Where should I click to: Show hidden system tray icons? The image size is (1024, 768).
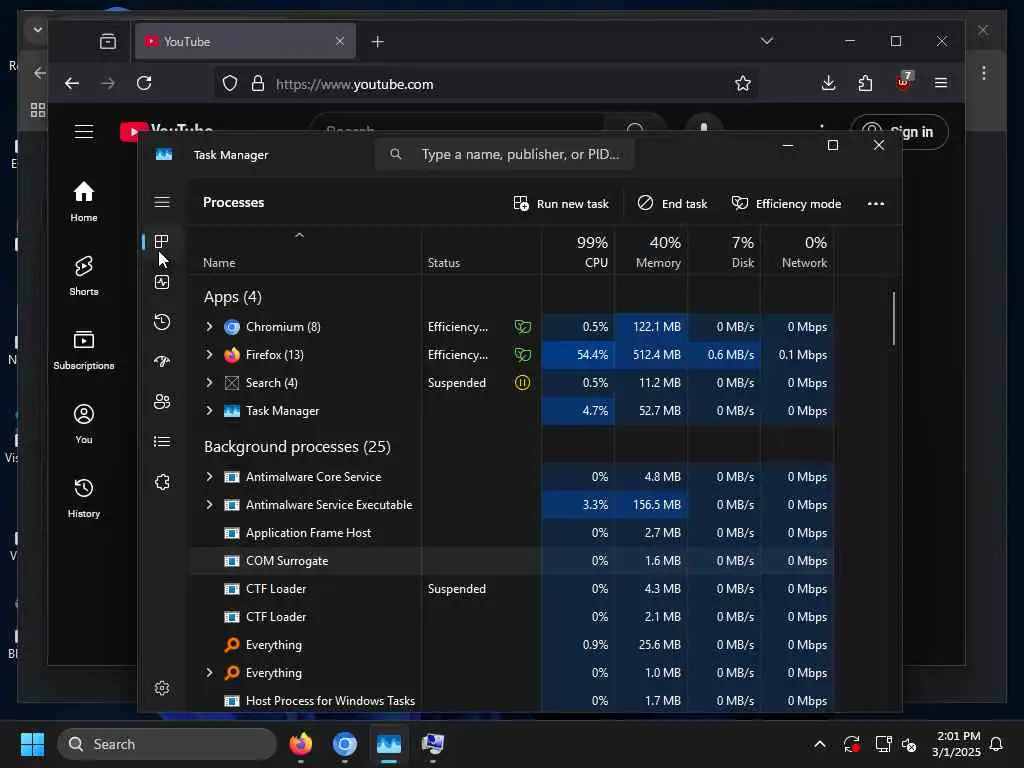820,744
